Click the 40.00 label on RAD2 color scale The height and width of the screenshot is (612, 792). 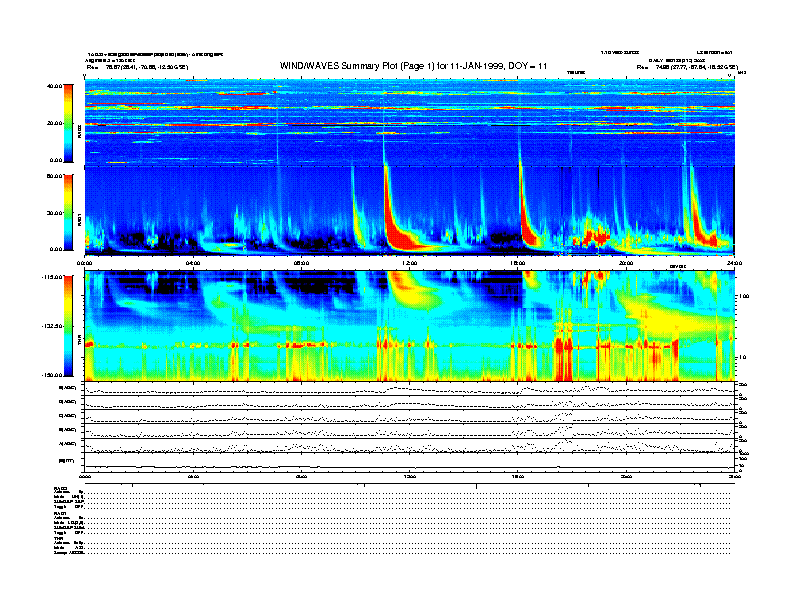click(55, 86)
